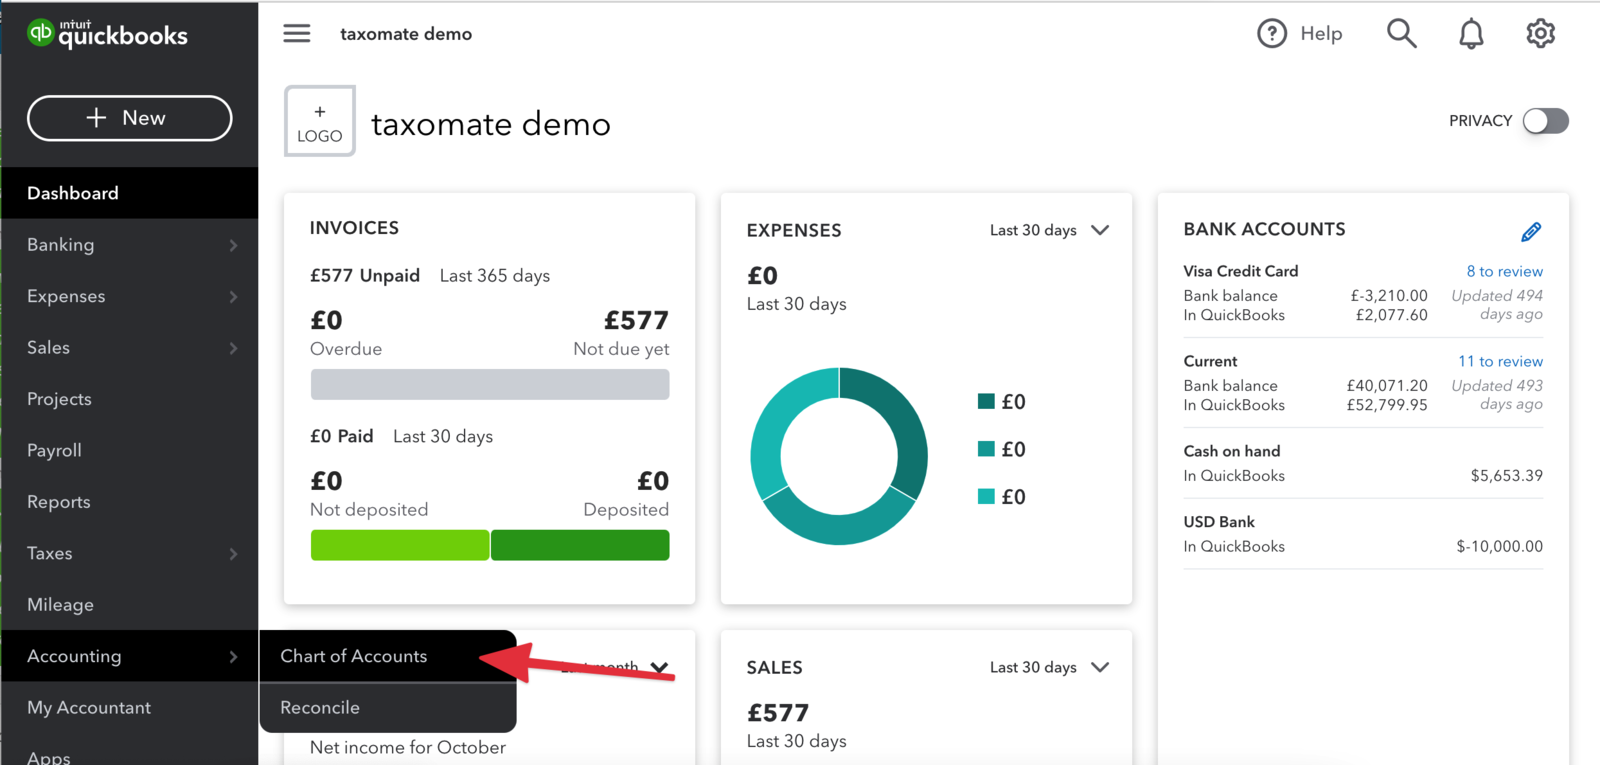The image size is (1600, 765).
Task: Choose Chart of Accounts submenu item
Action: (388, 656)
